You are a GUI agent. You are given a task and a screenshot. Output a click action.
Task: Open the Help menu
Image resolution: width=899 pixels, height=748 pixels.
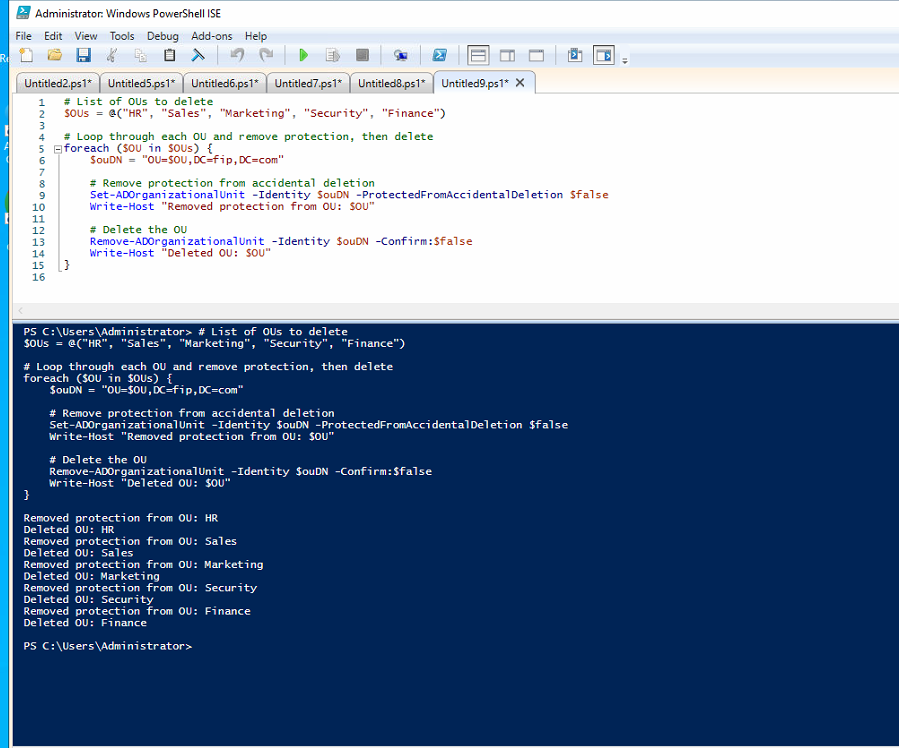[256, 36]
